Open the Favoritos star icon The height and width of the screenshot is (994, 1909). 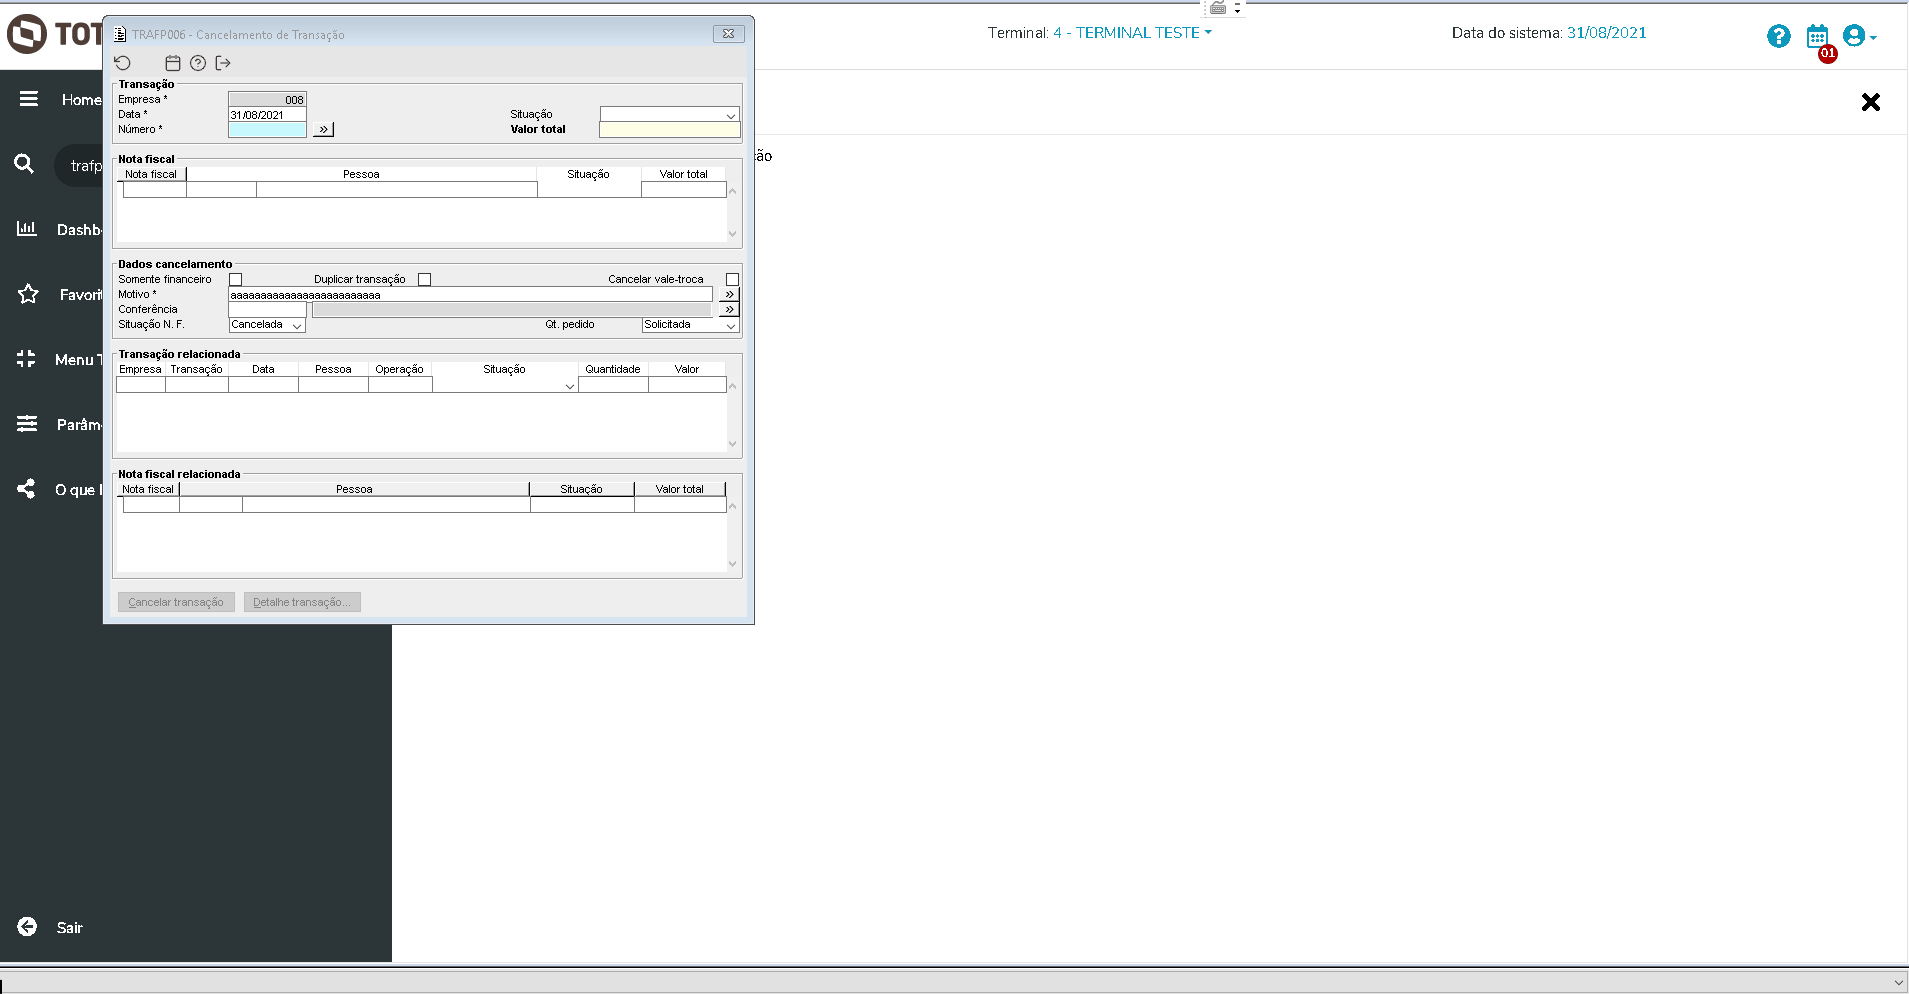[x=28, y=294]
